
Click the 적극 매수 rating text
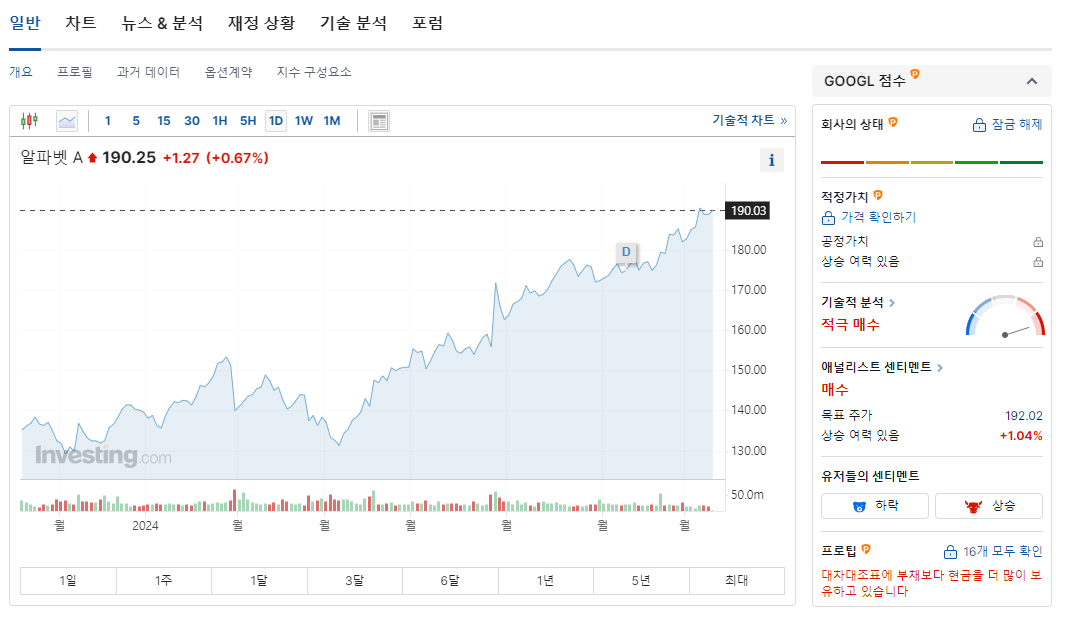[x=850, y=325]
